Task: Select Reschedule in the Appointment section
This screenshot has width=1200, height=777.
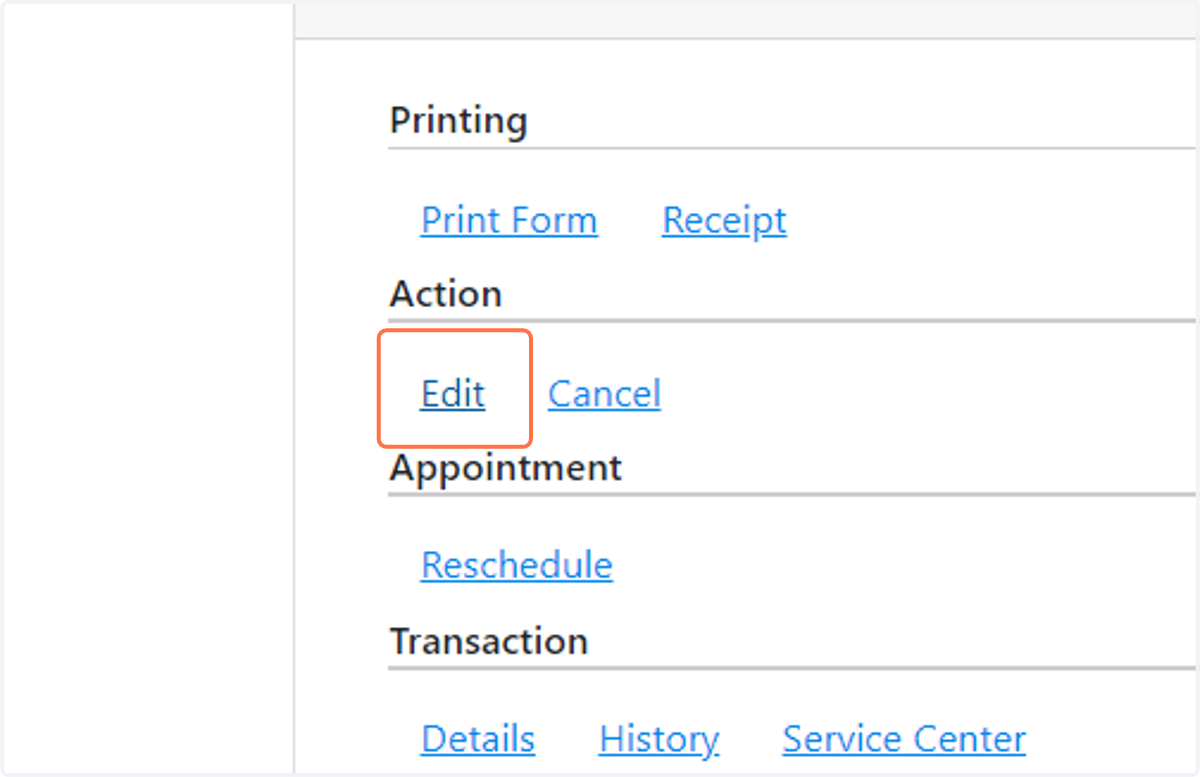Action: click(517, 565)
